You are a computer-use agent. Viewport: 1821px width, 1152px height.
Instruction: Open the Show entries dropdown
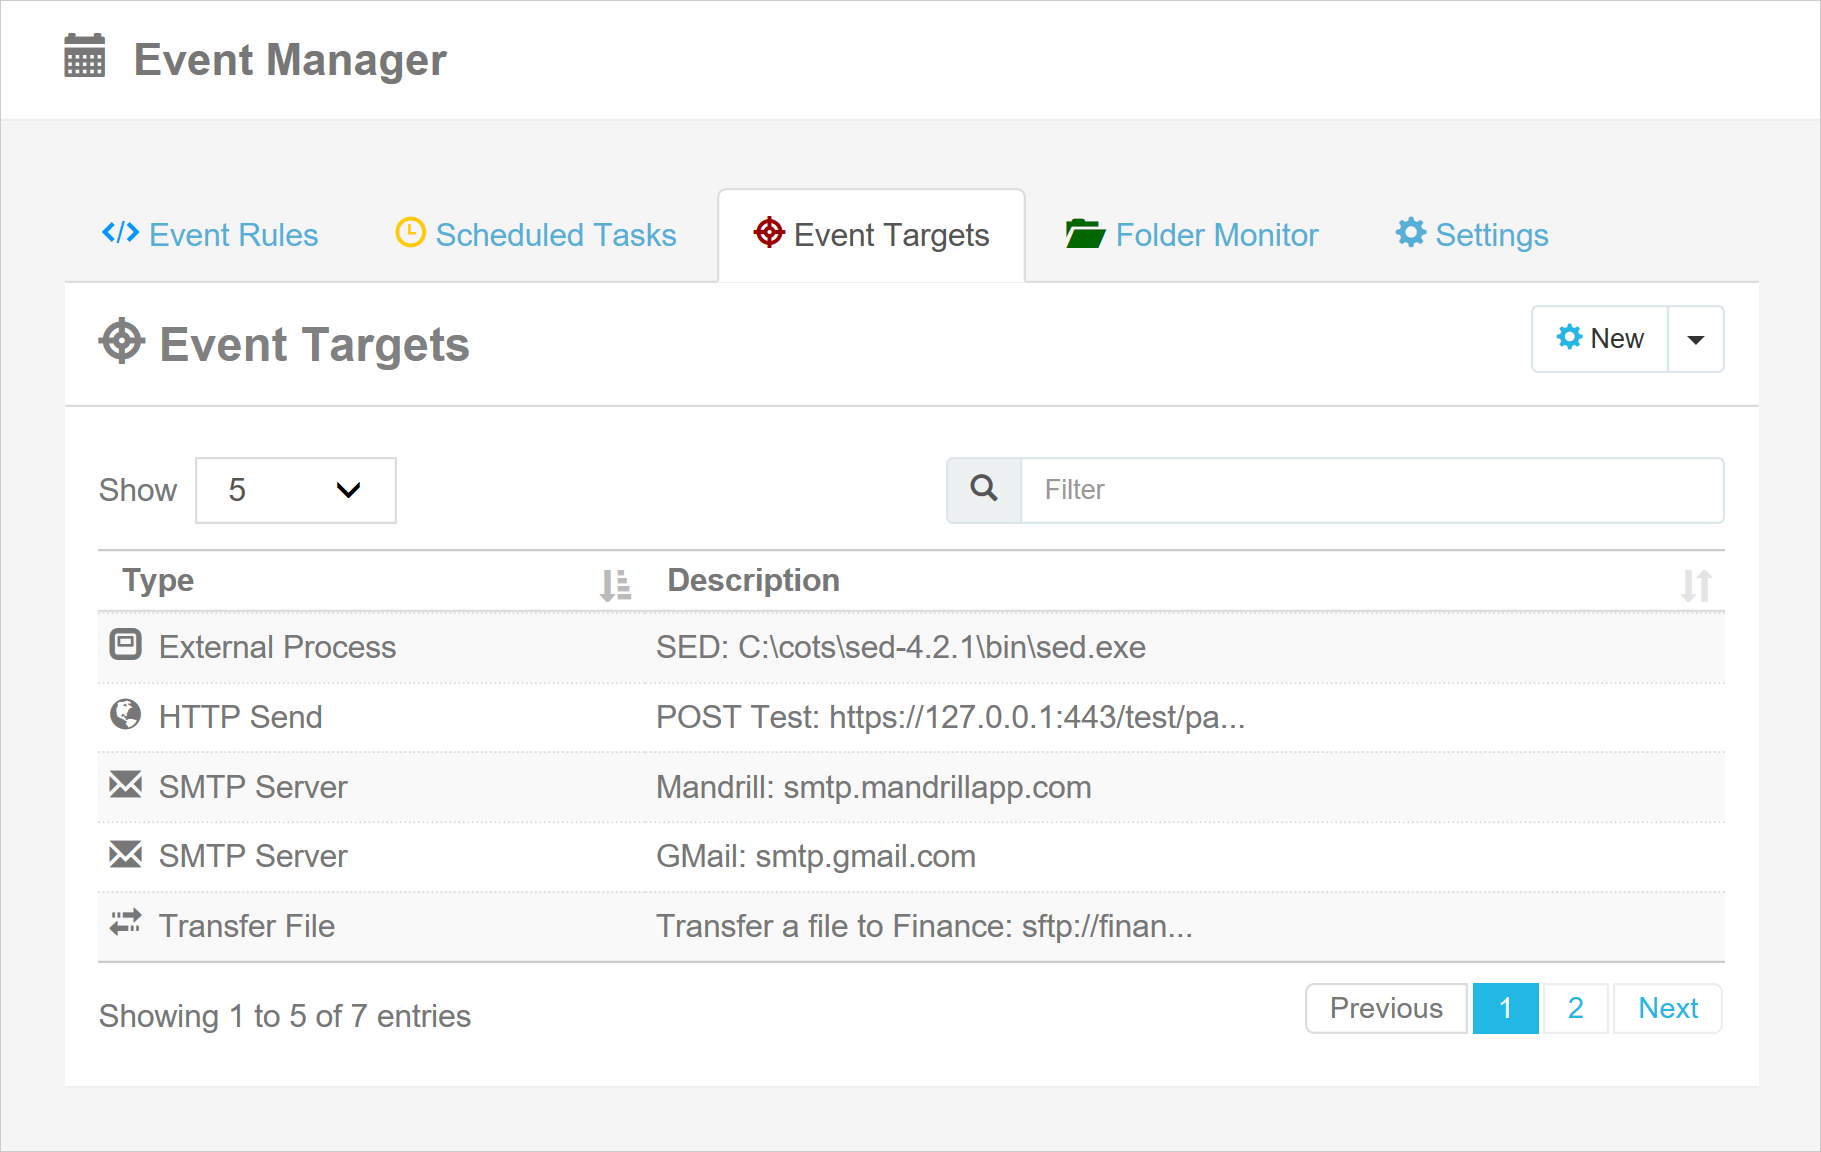tap(296, 490)
